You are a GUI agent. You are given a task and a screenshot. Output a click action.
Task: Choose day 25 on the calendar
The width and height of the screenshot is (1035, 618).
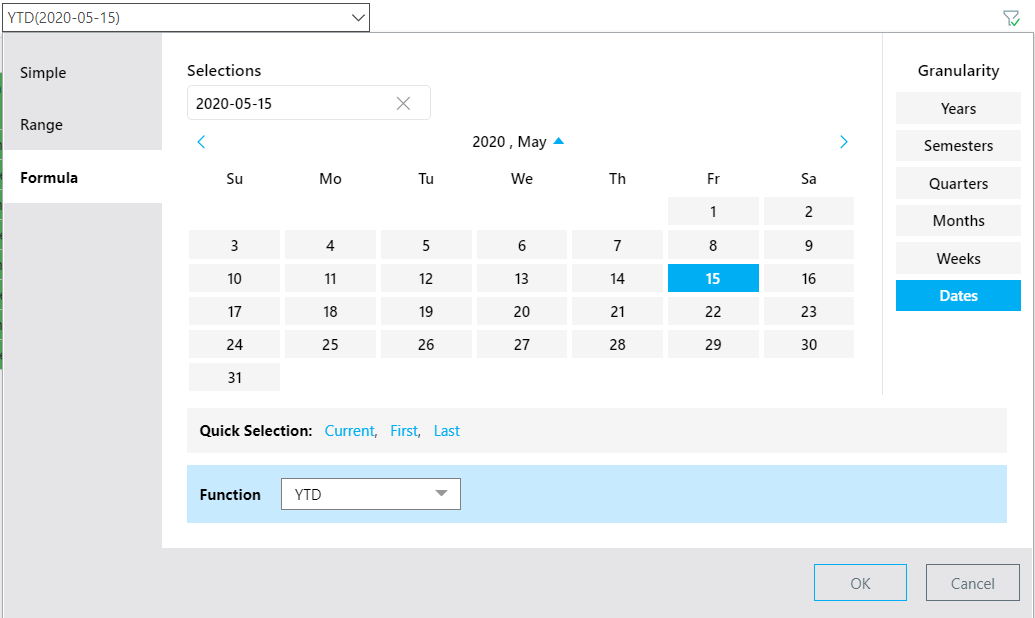(330, 344)
